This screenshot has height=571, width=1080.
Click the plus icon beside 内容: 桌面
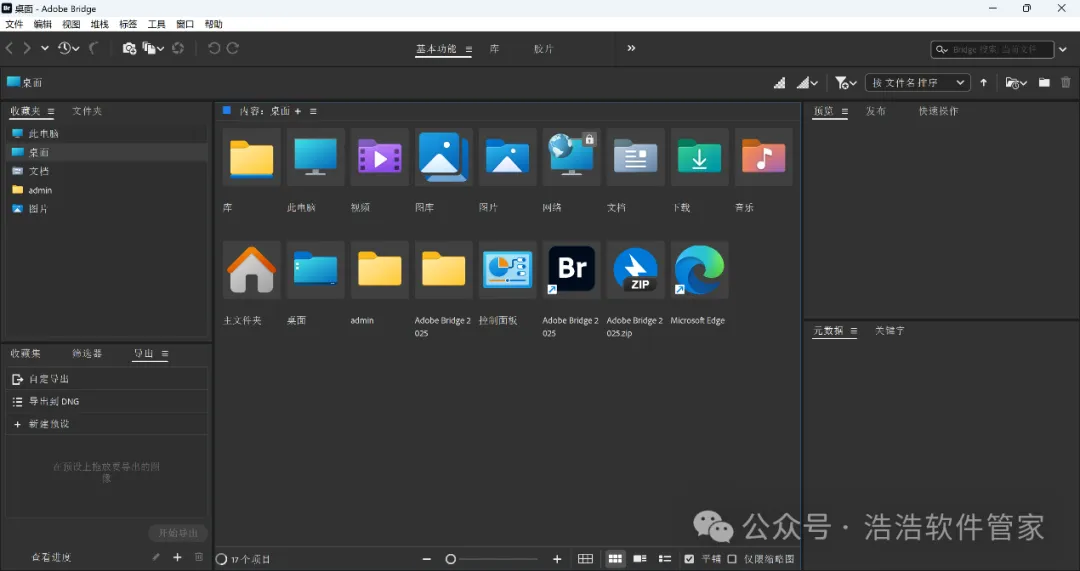[298, 111]
